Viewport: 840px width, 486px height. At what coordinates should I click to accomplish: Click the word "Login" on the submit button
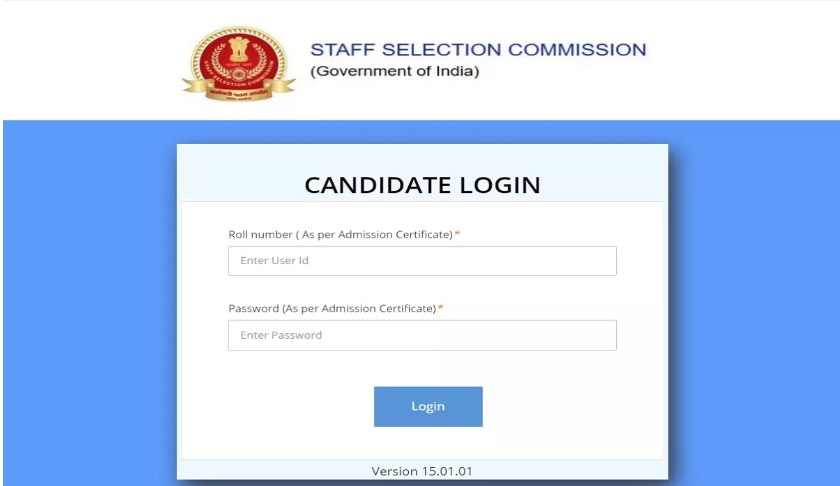(x=428, y=406)
